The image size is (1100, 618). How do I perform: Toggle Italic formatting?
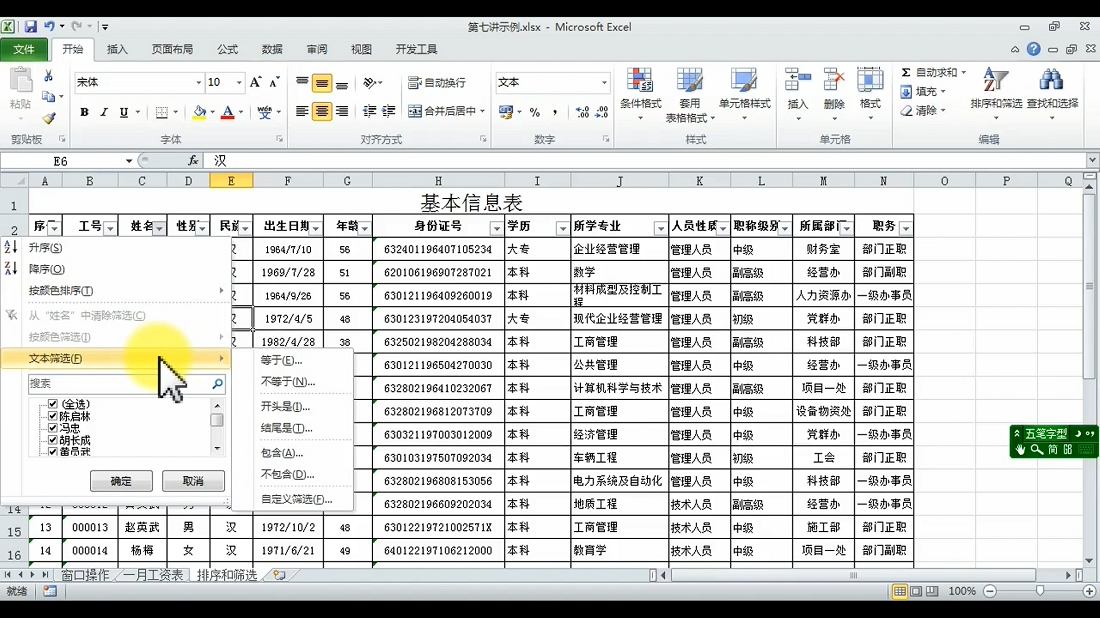(104, 112)
